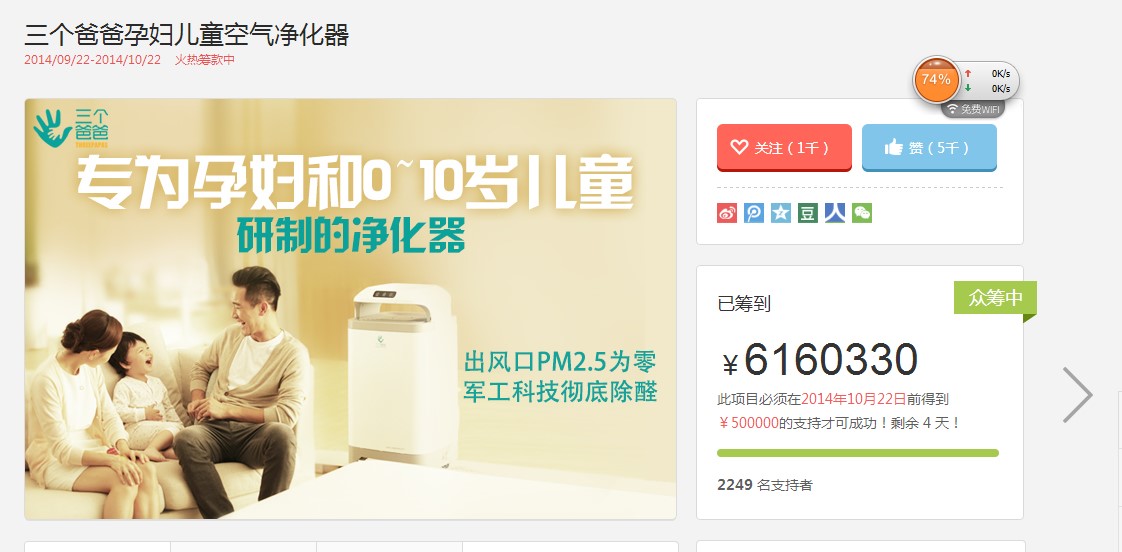This screenshot has width=1122, height=552.
Task: Click the 众筹中 status ribbon
Action: pyautogui.click(x=995, y=298)
